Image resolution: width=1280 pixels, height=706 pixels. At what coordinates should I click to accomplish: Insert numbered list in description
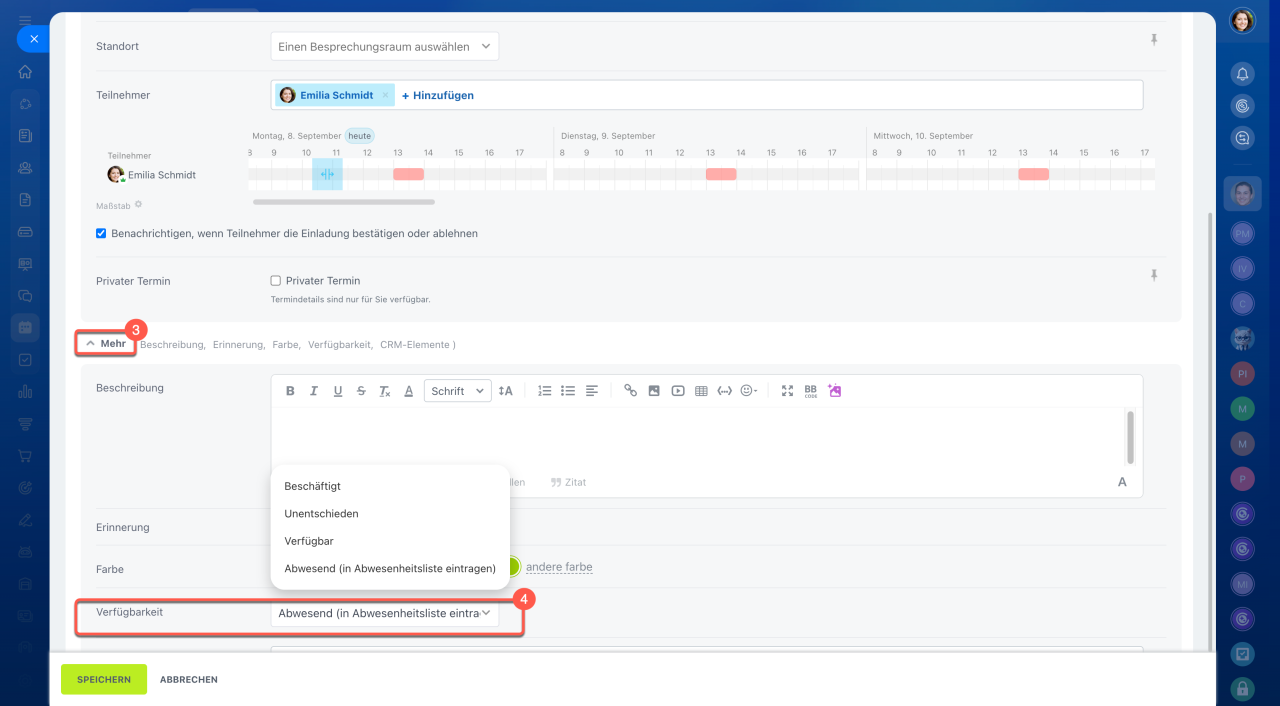545,391
